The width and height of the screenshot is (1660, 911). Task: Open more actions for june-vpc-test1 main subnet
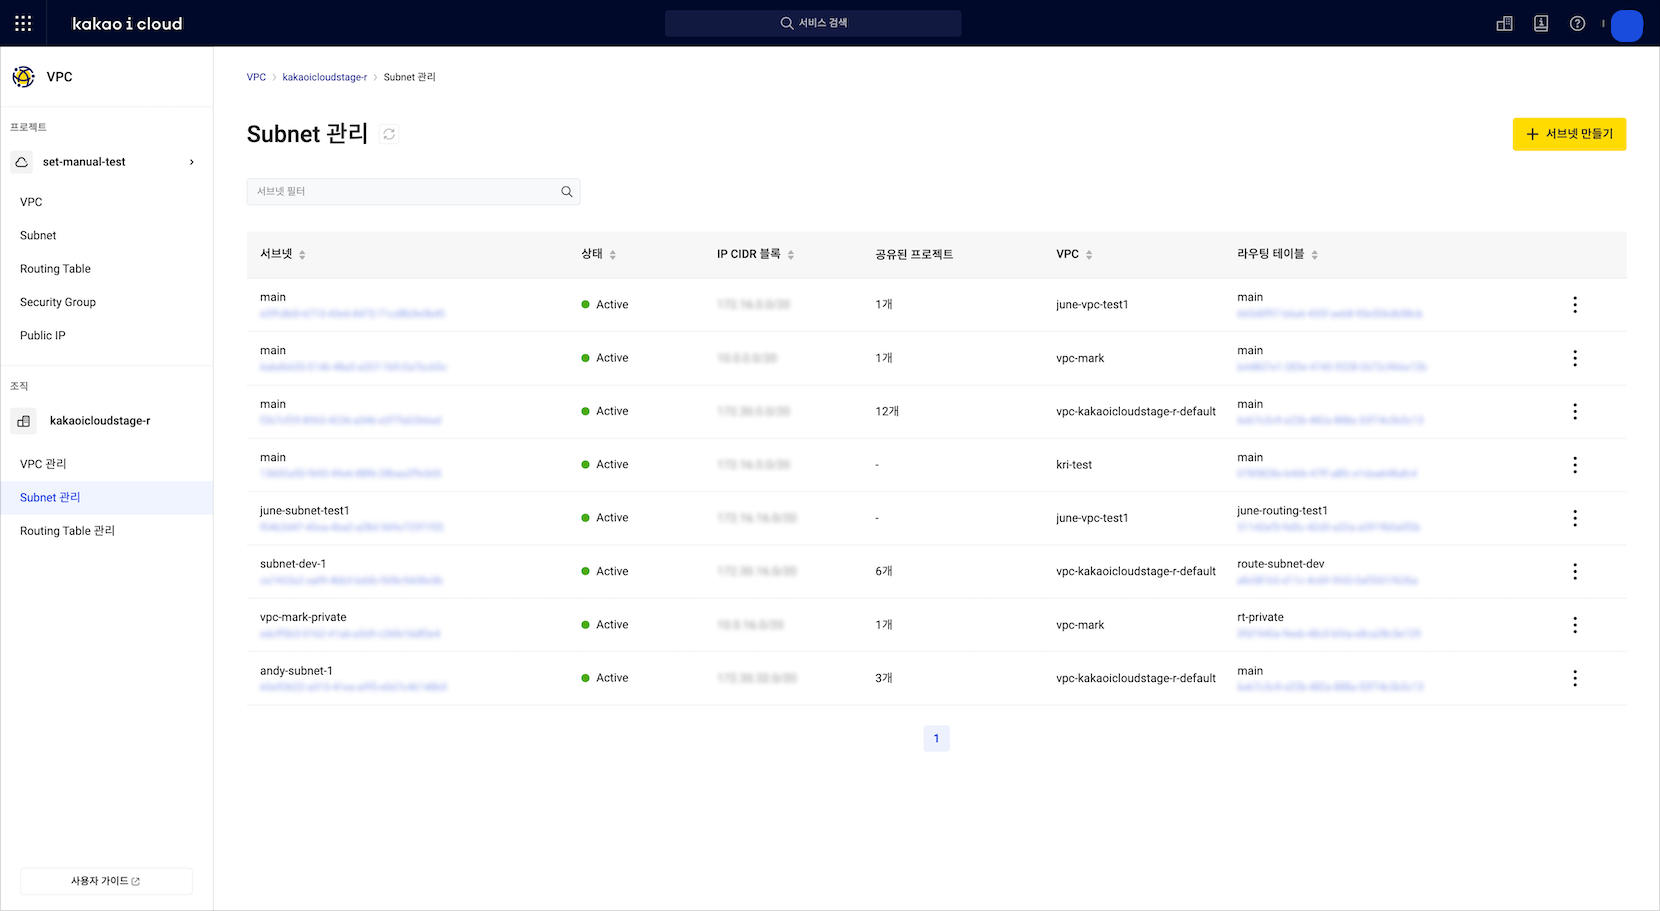(x=1575, y=305)
